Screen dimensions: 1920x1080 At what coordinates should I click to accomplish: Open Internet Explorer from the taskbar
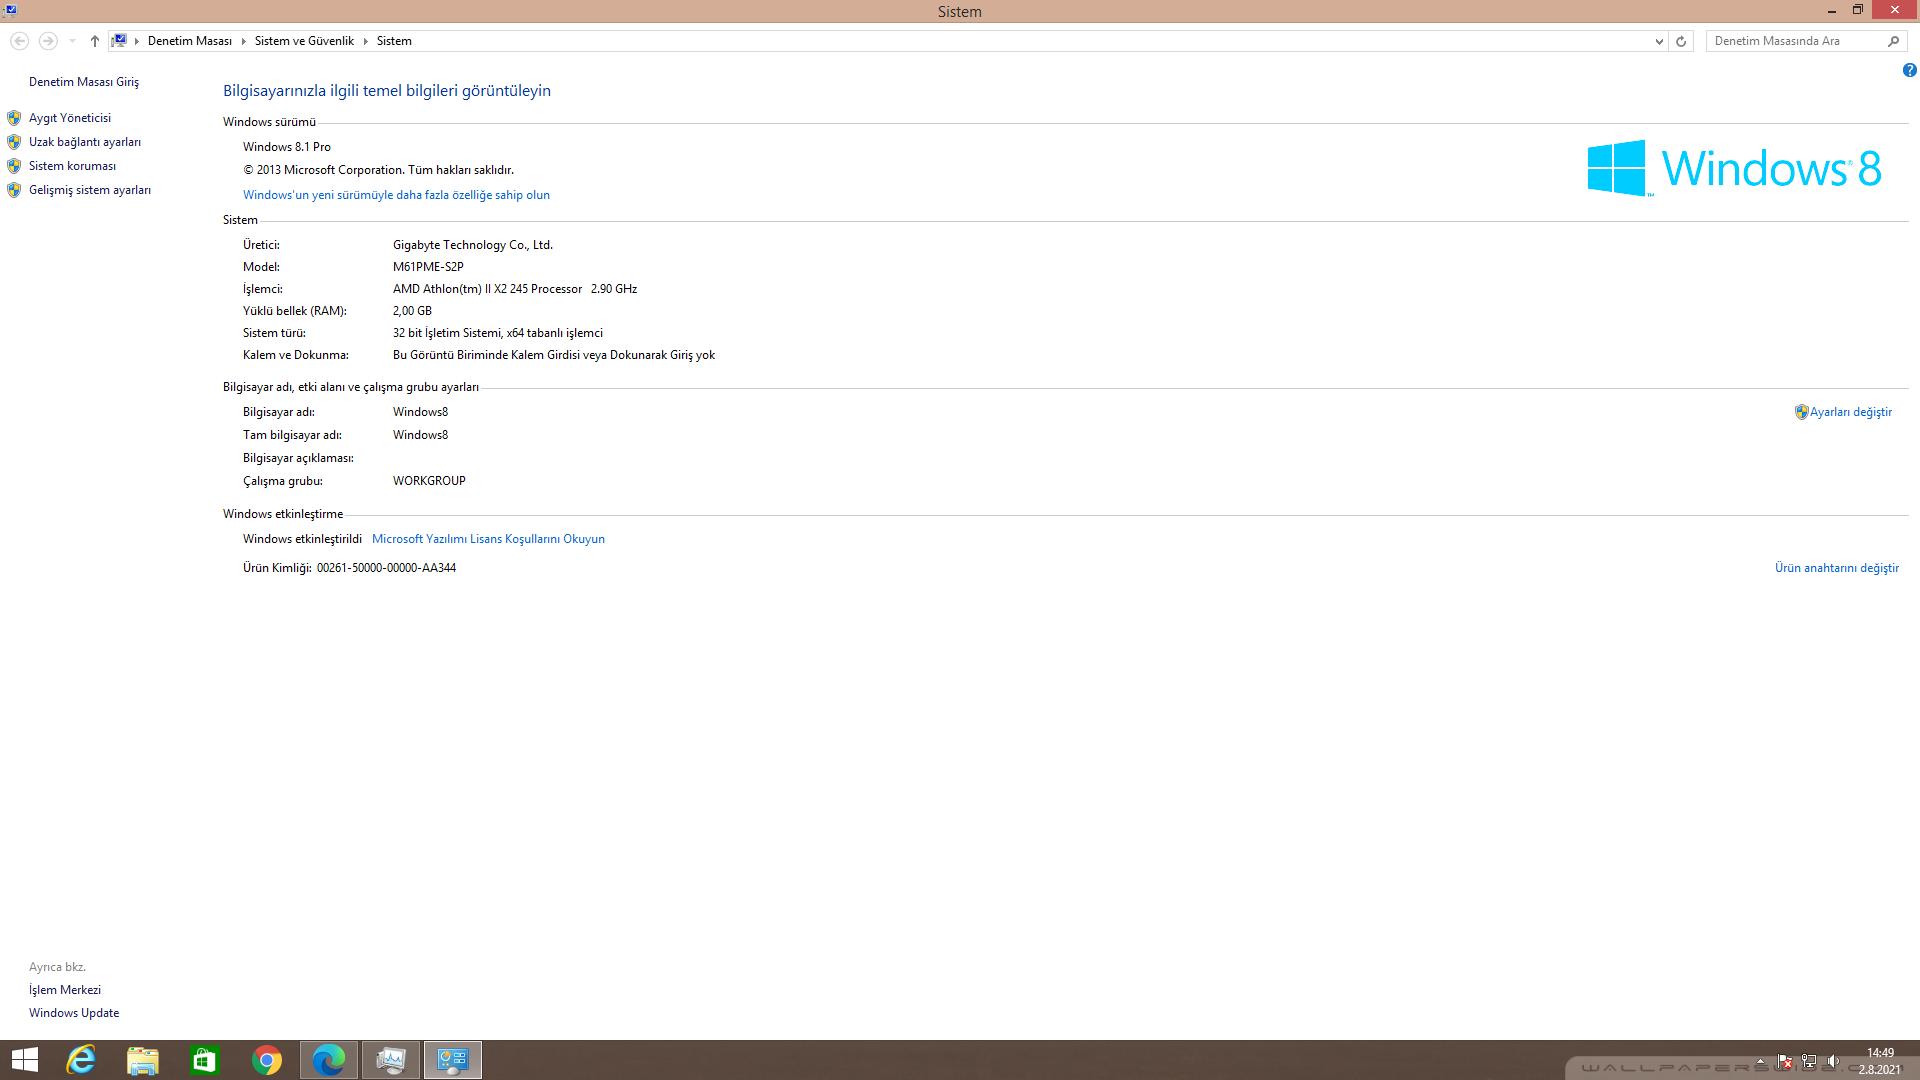(81, 1060)
